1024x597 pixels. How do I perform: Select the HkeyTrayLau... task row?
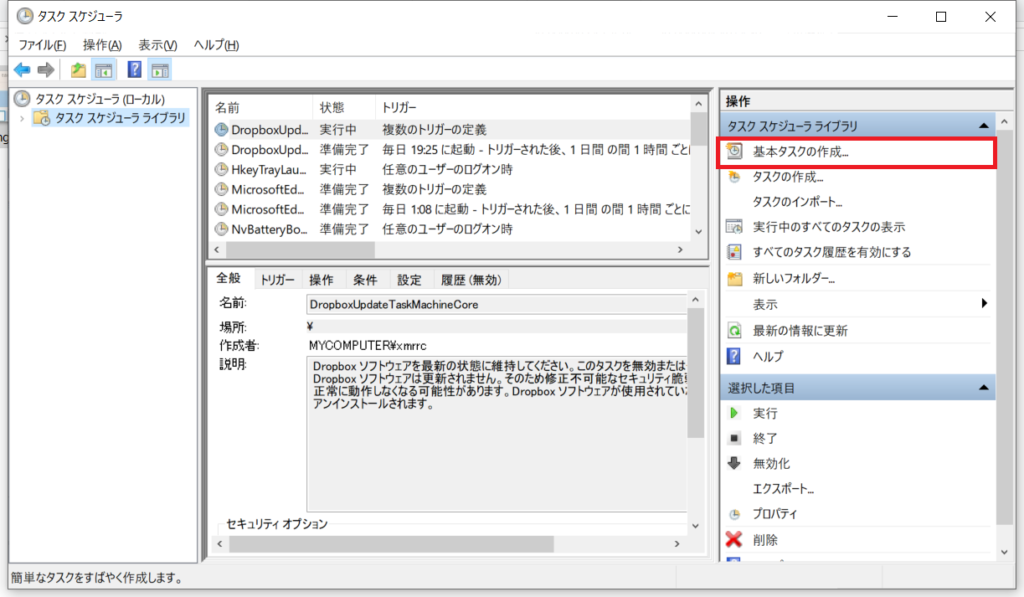pos(262,169)
